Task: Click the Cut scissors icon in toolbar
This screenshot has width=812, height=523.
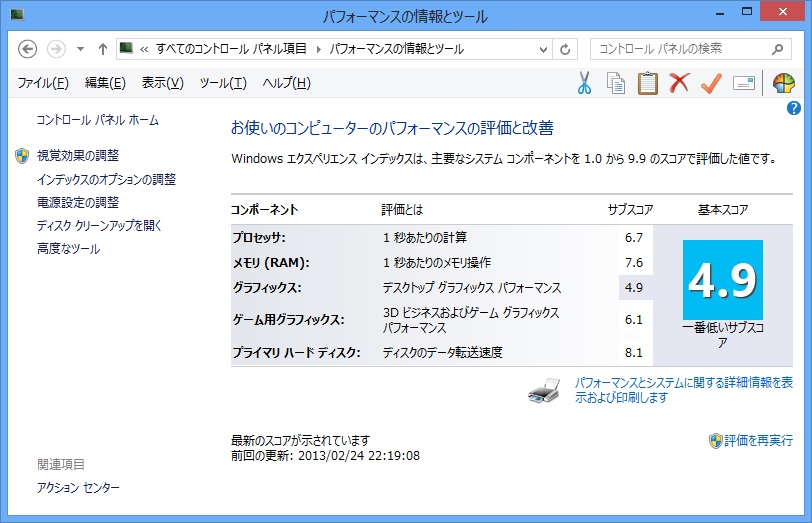Action: (584, 83)
